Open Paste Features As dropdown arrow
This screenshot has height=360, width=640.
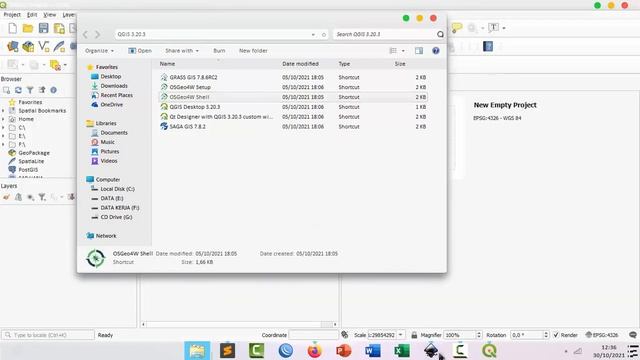65,65
